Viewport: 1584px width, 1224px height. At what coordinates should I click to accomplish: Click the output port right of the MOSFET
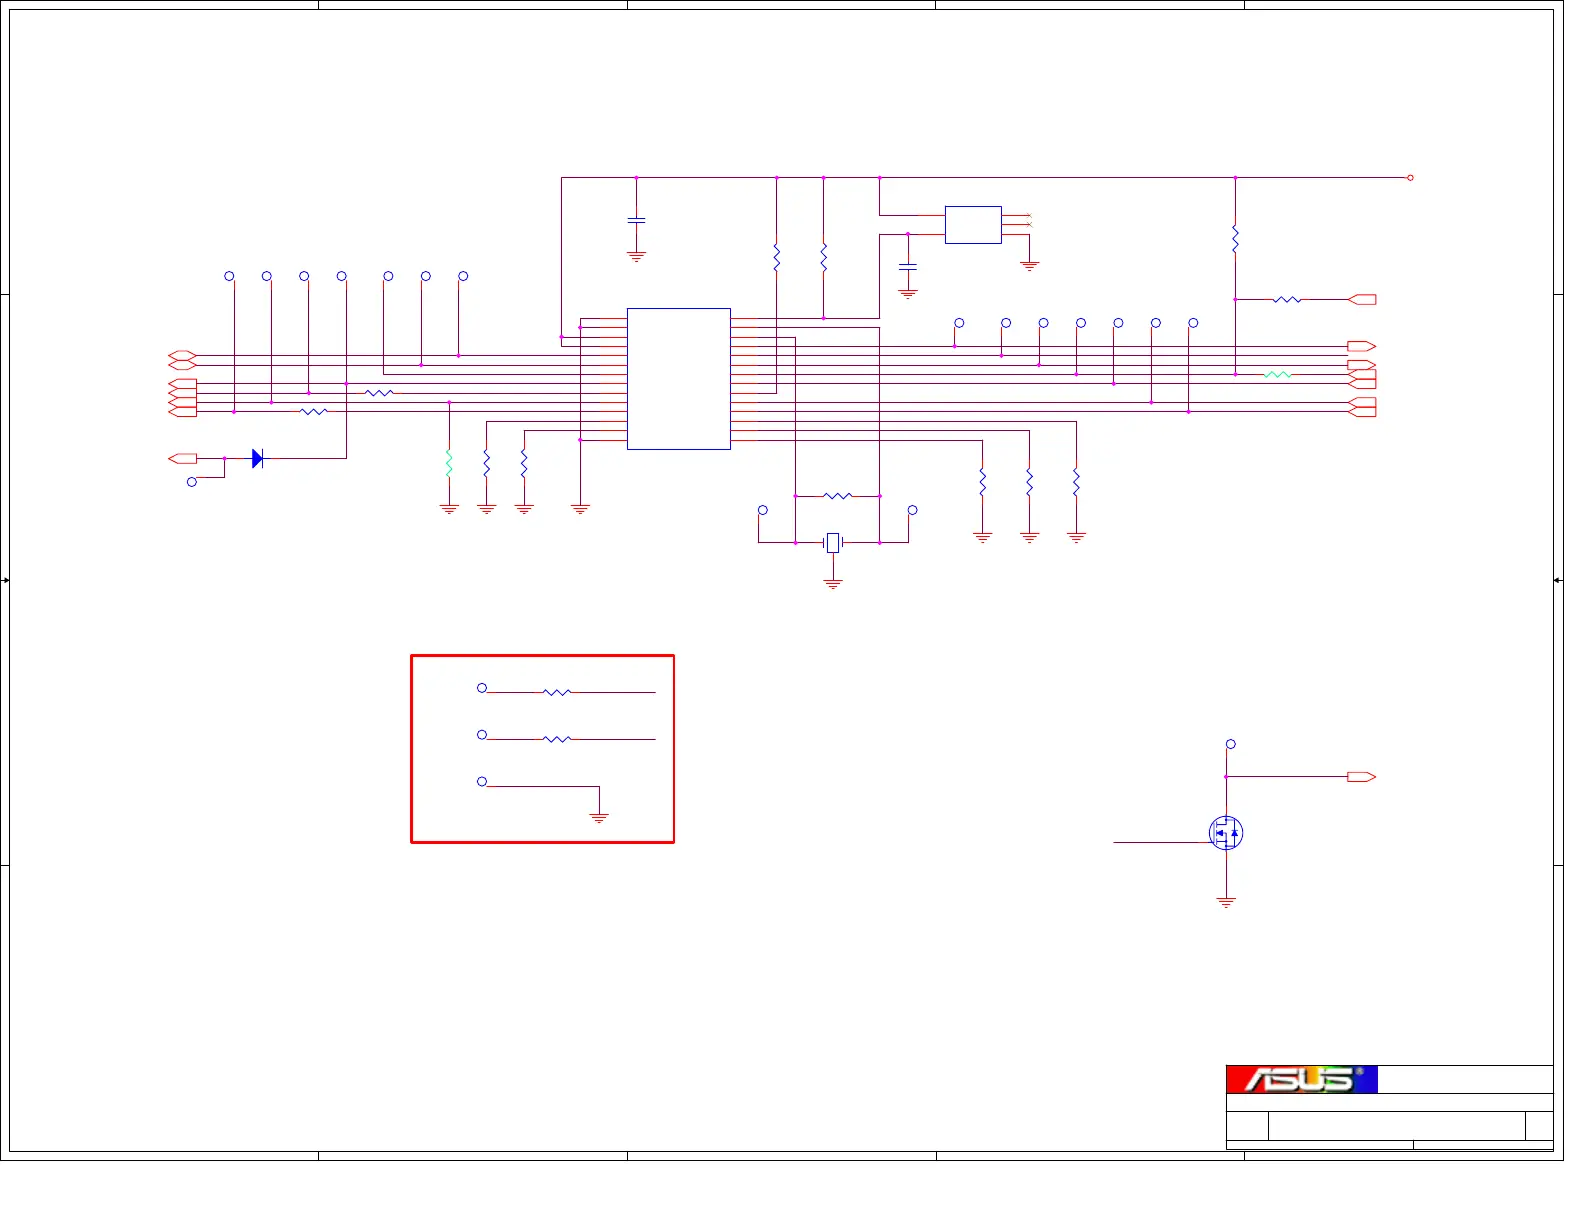click(x=1361, y=776)
